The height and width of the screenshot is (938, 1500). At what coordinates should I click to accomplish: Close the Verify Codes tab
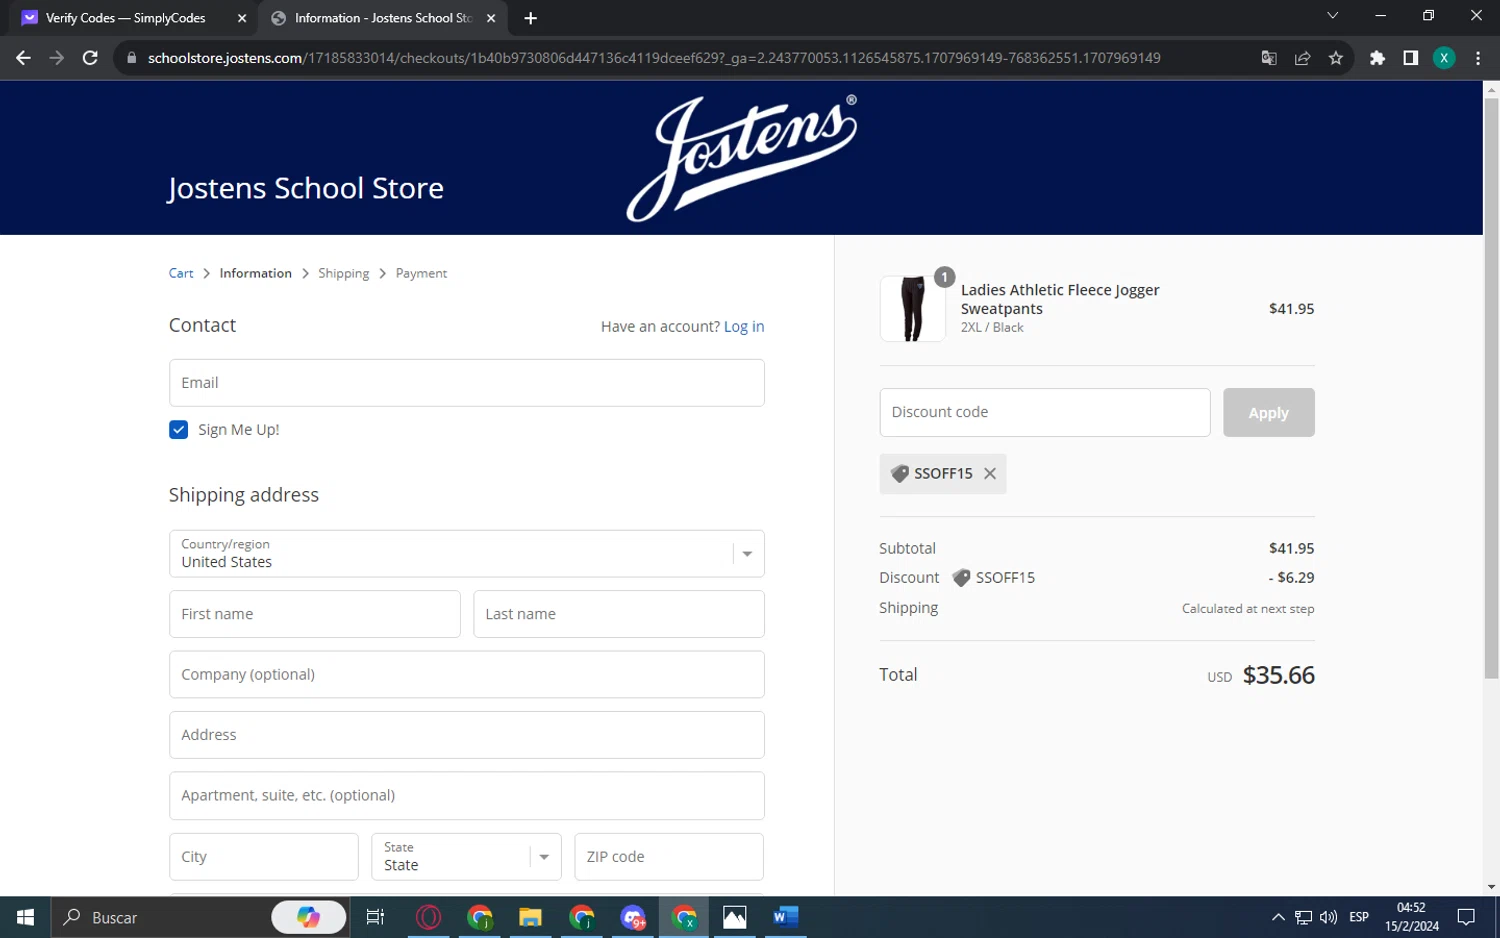pos(242,18)
